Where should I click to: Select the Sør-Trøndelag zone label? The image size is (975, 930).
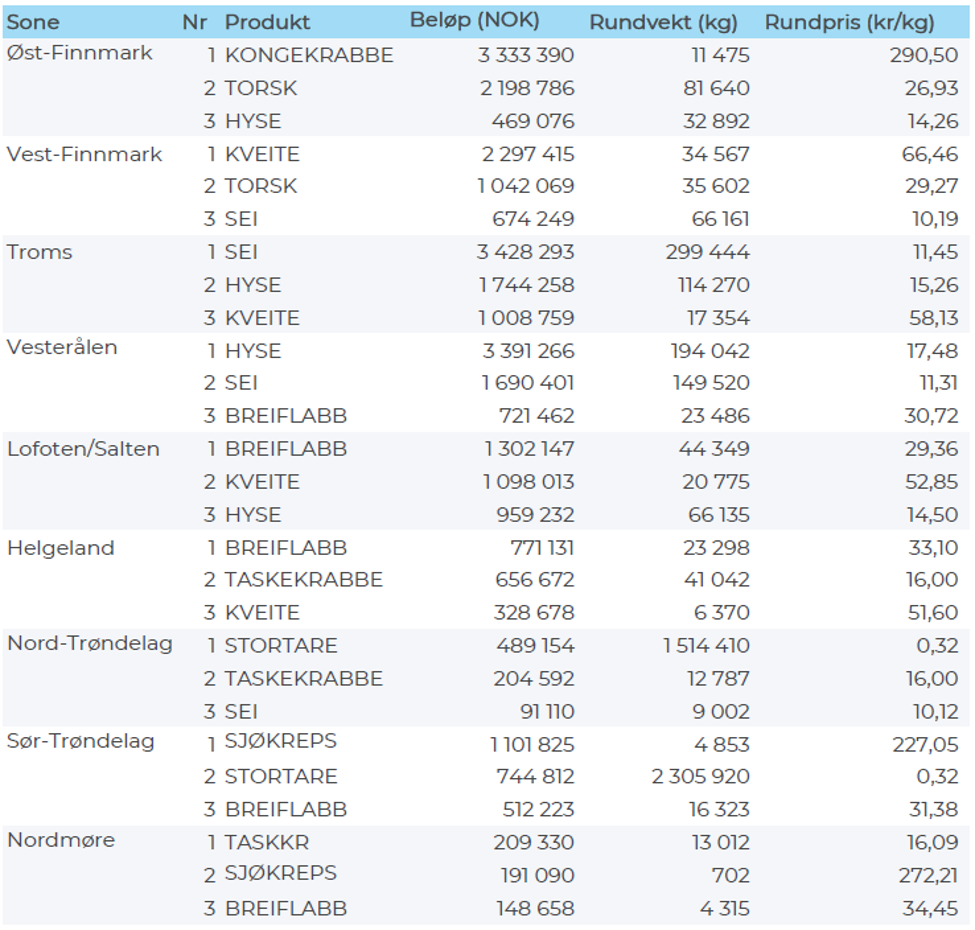coord(81,742)
